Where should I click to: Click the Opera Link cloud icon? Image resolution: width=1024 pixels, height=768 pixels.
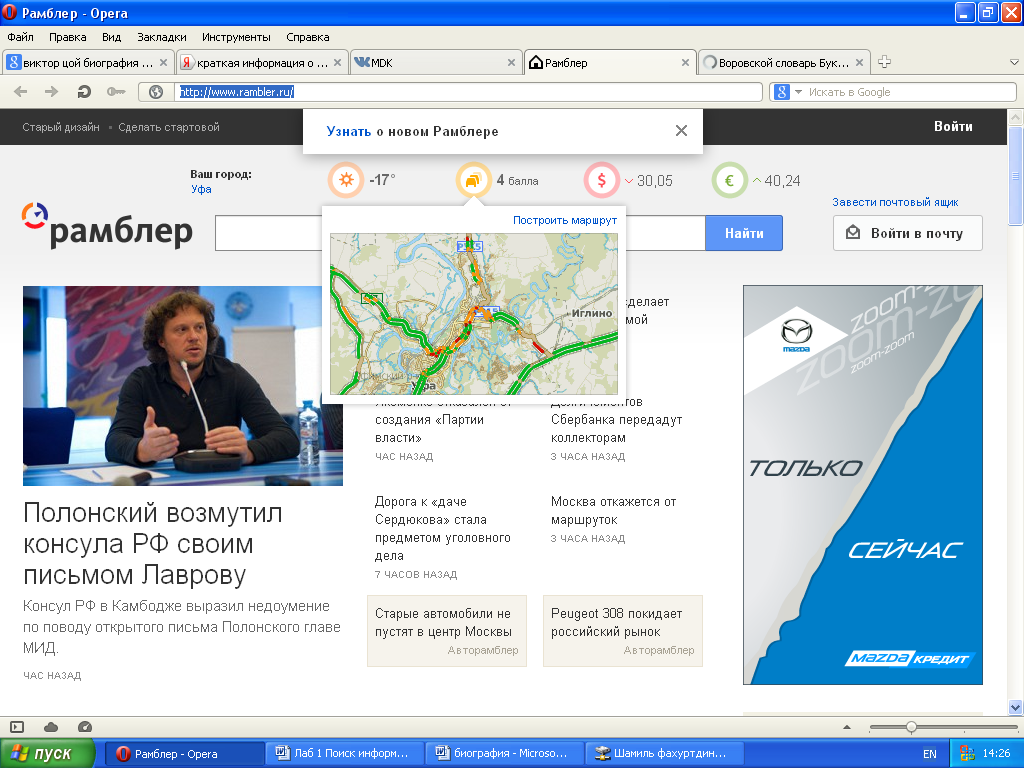51,727
